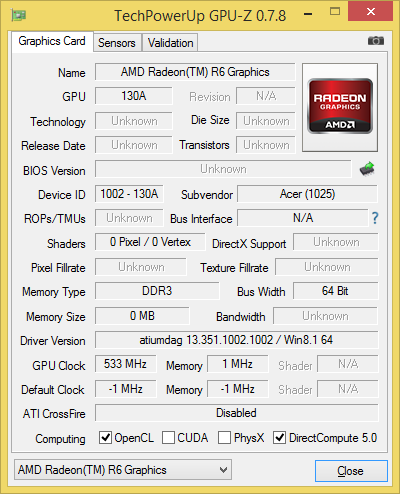Minimize the GPU-Z window
This screenshot has width=400, height=494.
point(308,14)
